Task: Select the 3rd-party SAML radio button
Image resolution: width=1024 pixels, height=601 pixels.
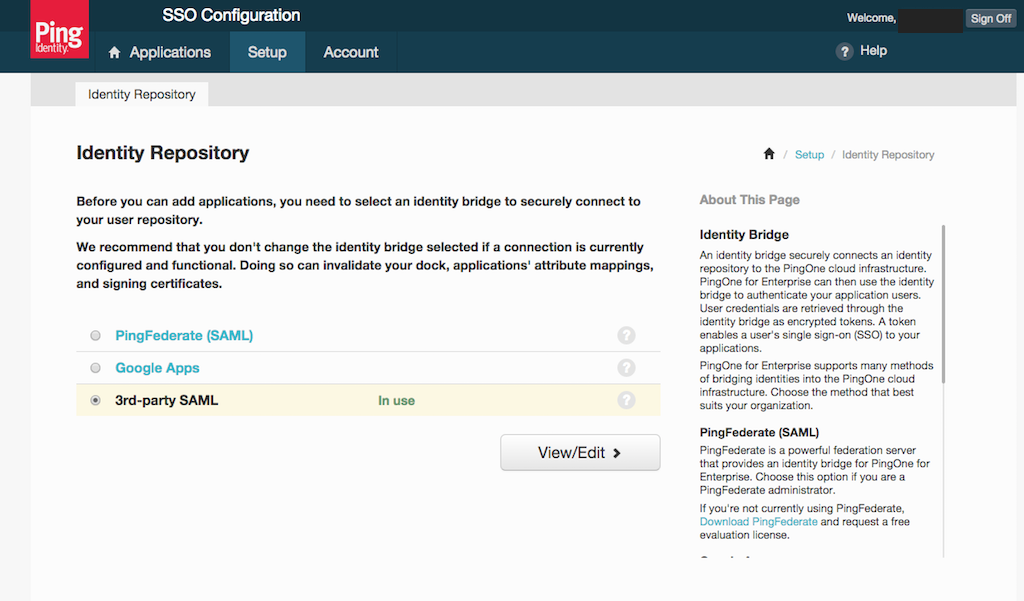Action: pos(95,399)
